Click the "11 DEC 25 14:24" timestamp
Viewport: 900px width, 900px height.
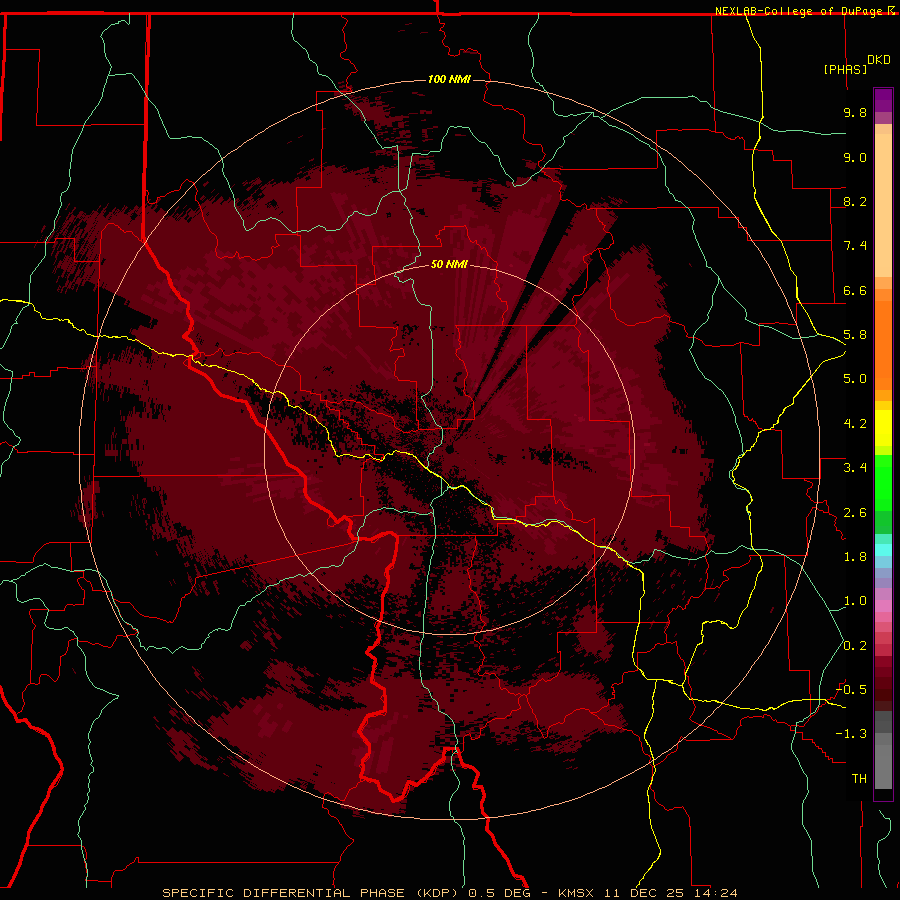[670, 893]
